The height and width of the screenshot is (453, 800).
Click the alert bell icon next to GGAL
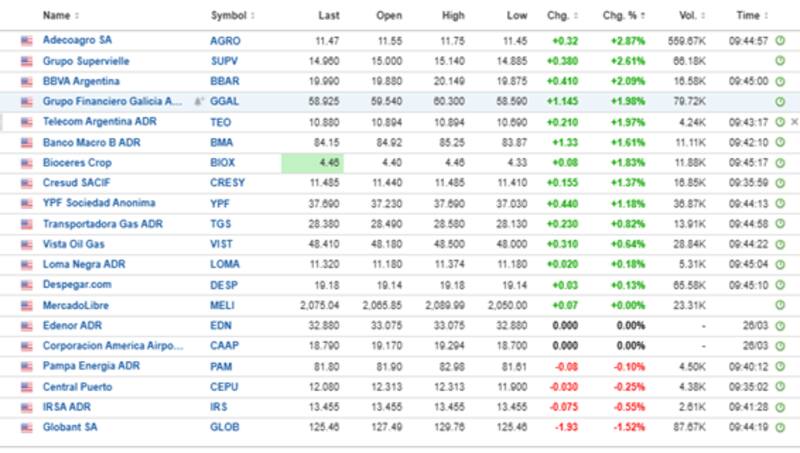click(x=199, y=102)
